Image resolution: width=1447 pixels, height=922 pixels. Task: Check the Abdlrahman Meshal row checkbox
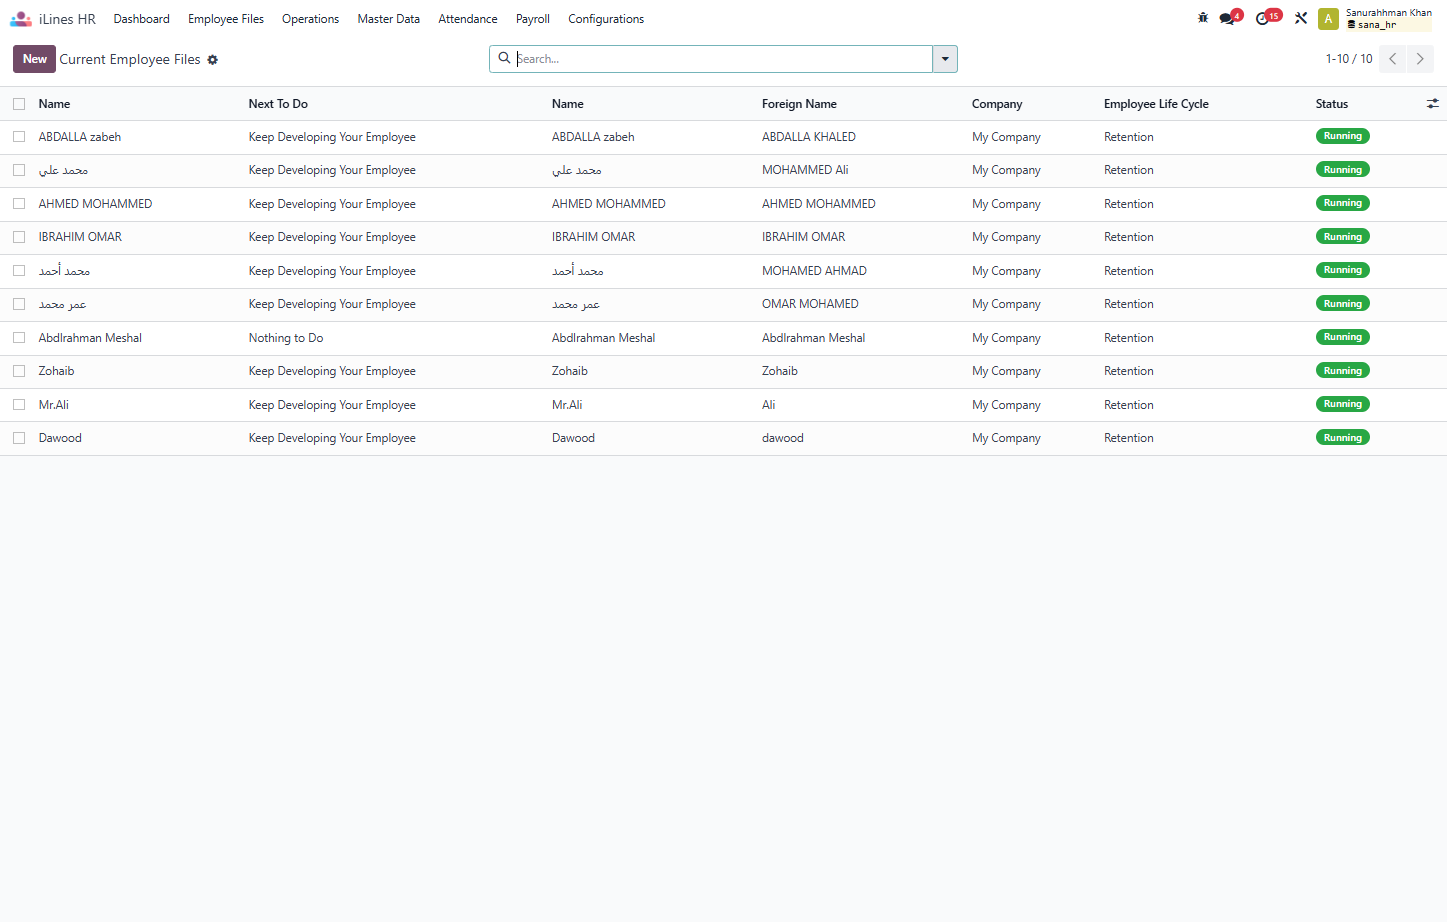[19, 338]
